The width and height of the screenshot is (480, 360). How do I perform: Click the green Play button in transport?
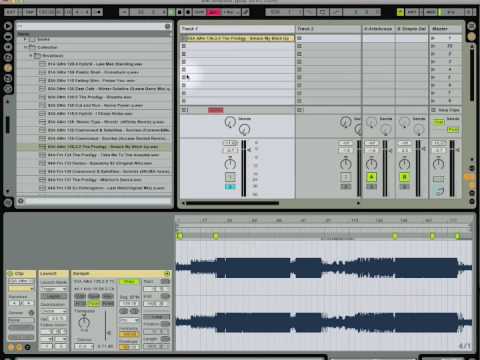pyautogui.click(x=171, y=12)
